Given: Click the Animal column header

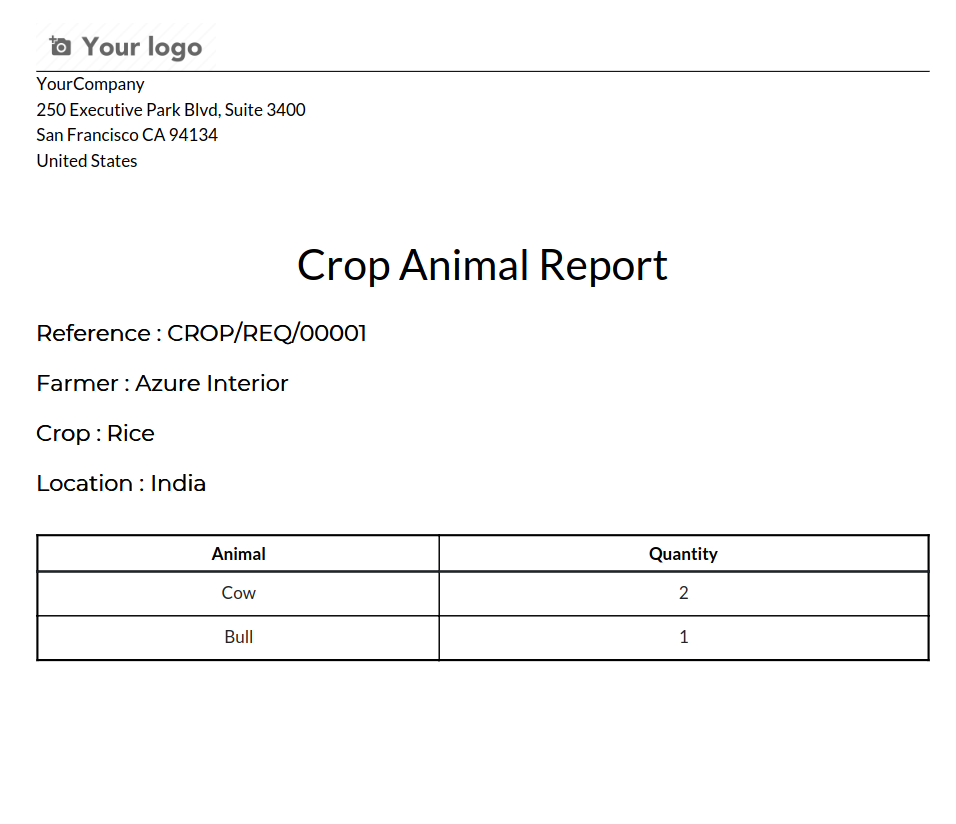Looking at the screenshot, I should coord(239,554).
